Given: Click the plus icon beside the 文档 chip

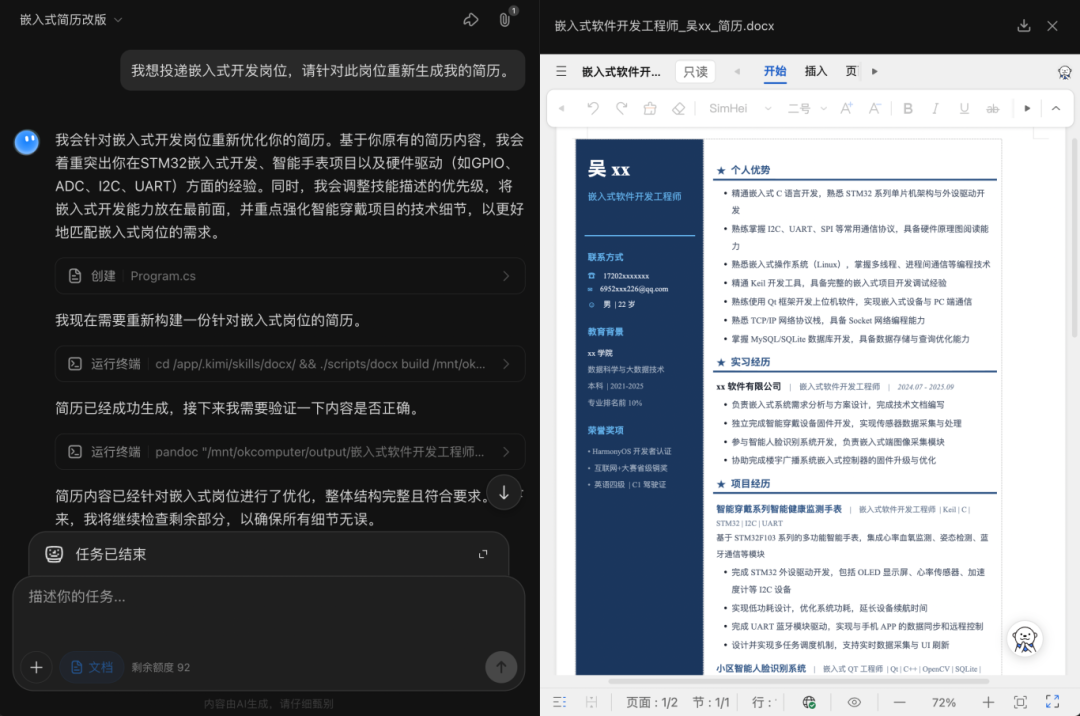Looking at the screenshot, I should 37,667.
